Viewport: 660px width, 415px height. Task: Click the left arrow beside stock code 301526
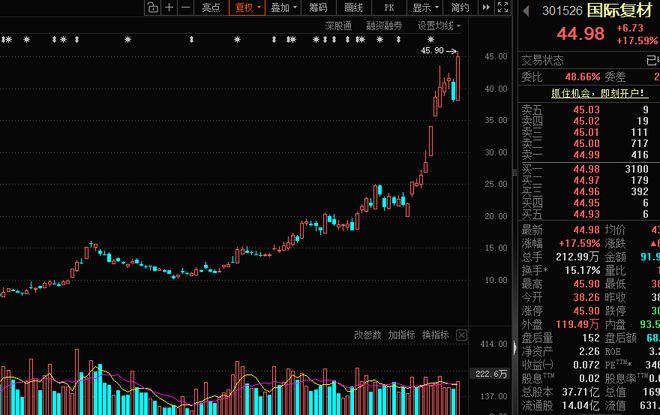526,11
